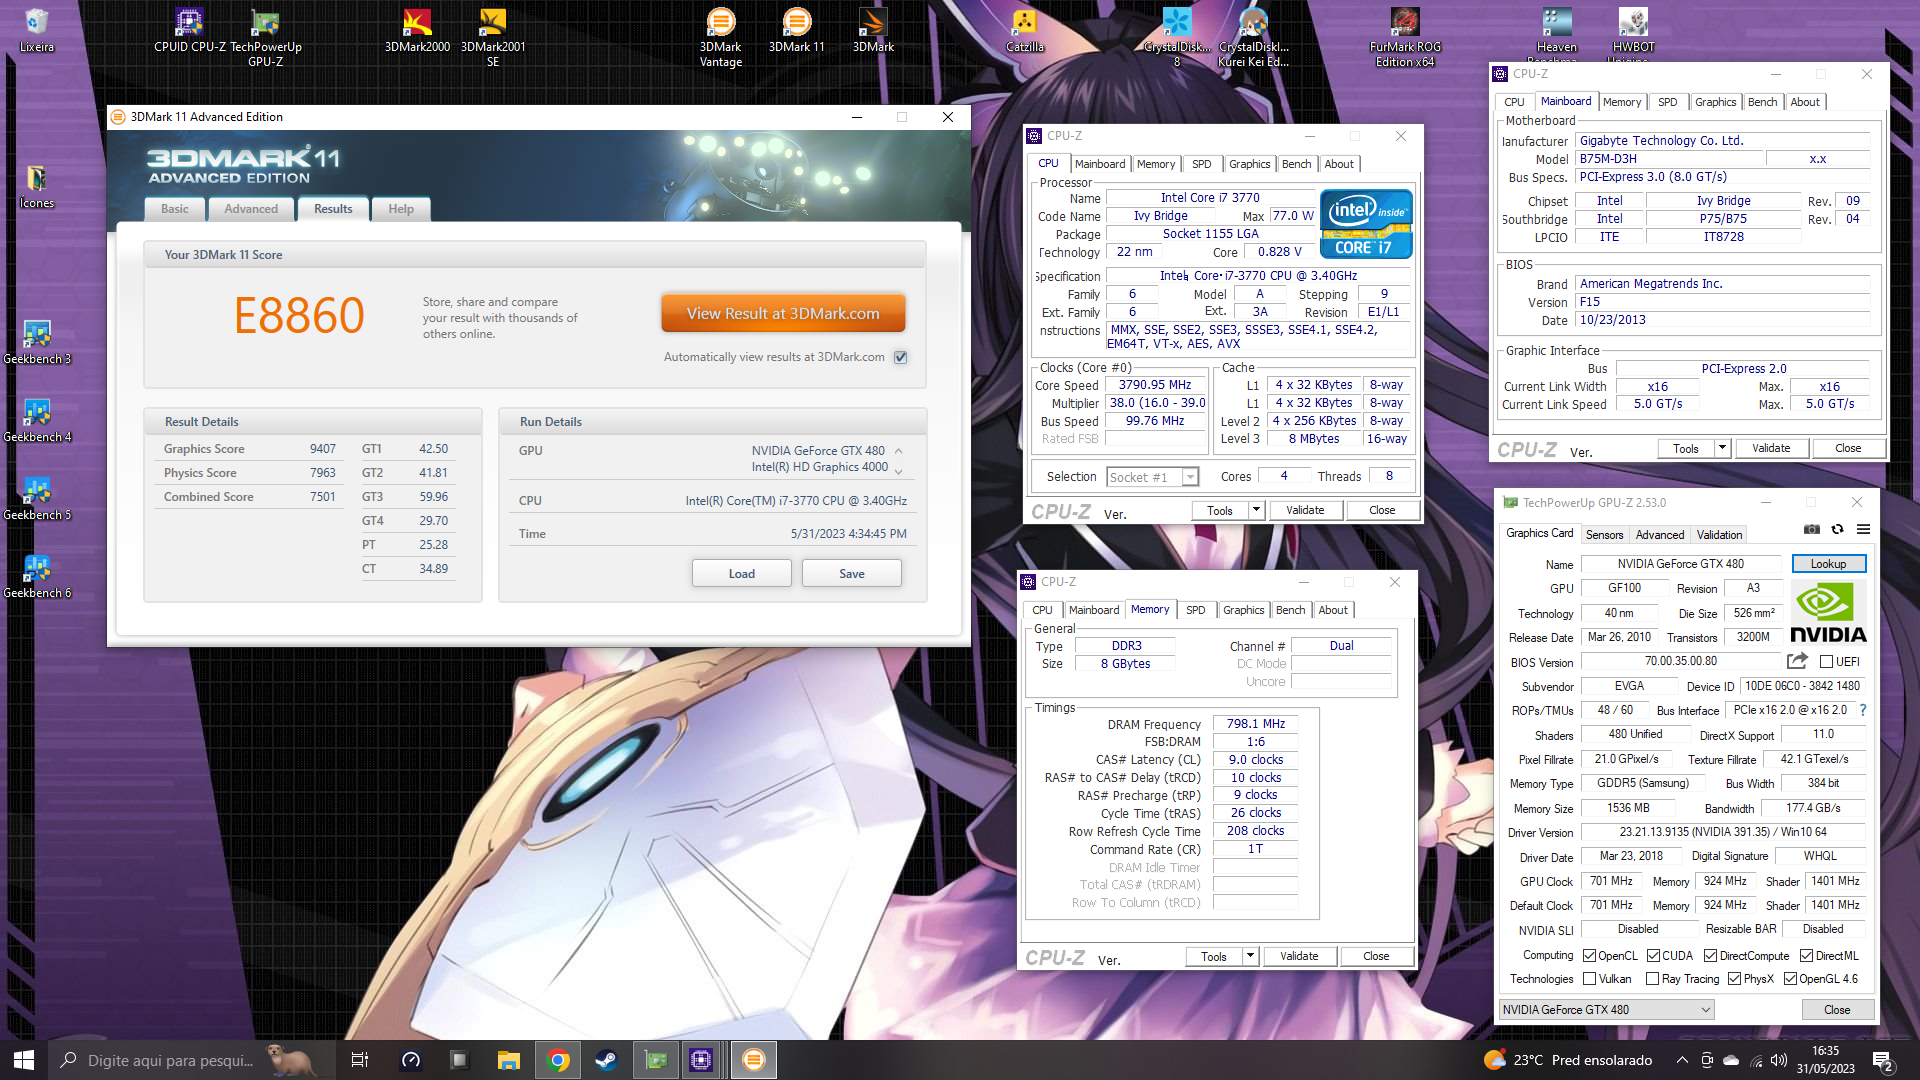Toggle the Ray Tracing checkbox
This screenshot has width=1920, height=1080.
1652,979
